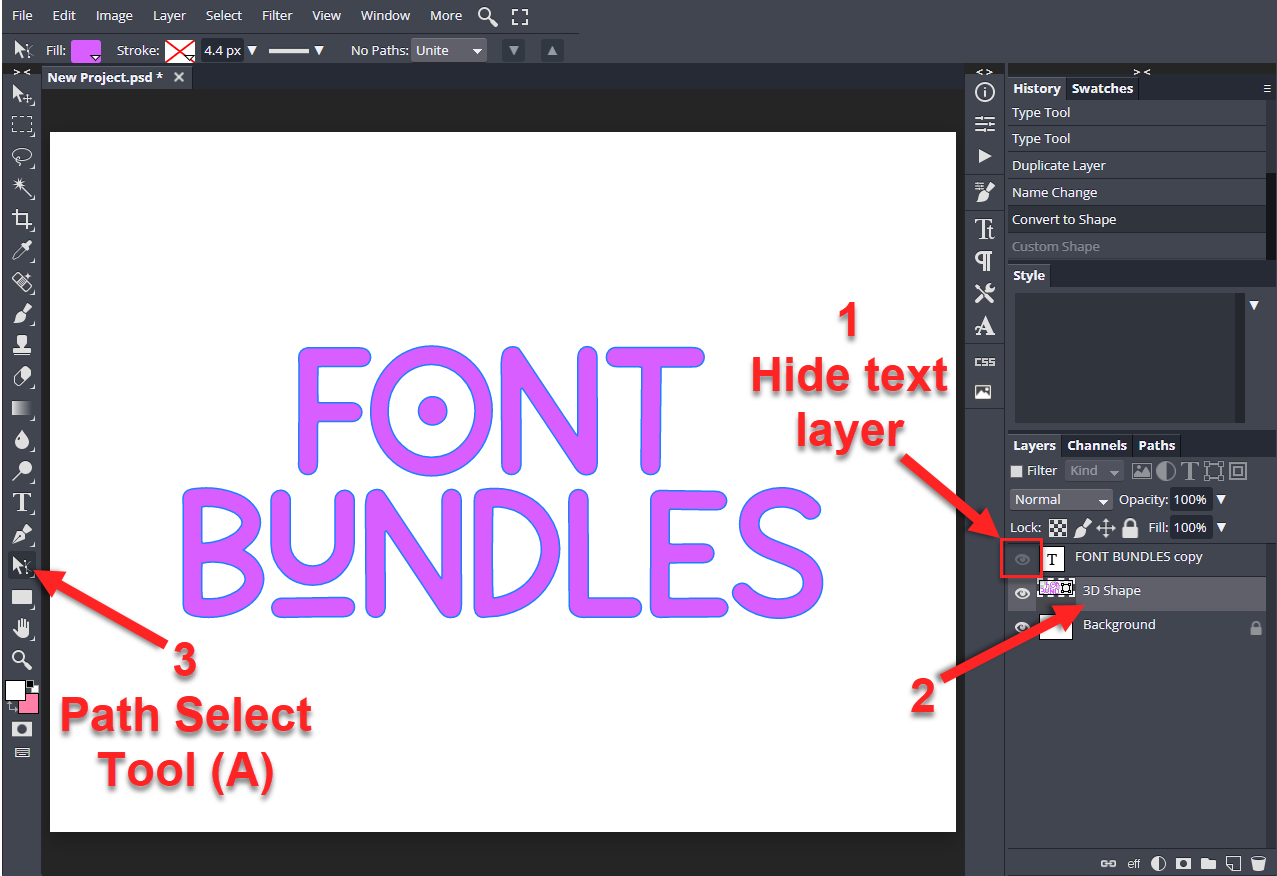Image resolution: width=1277 pixels, height=876 pixels.
Task: Select the Blur tool
Action: click(x=21, y=439)
